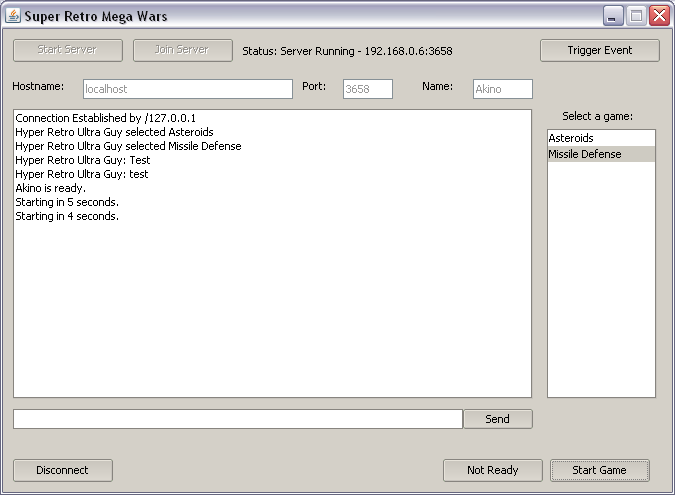Start the game
The image size is (675, 495).
point(599,470)
